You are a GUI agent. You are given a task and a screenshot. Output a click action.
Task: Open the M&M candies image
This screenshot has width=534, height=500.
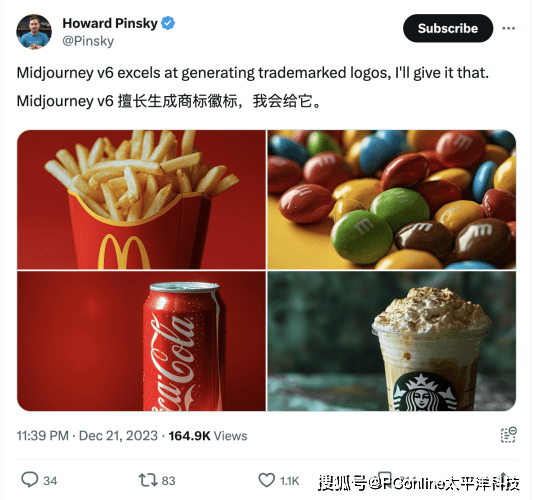tap(392, 200)
